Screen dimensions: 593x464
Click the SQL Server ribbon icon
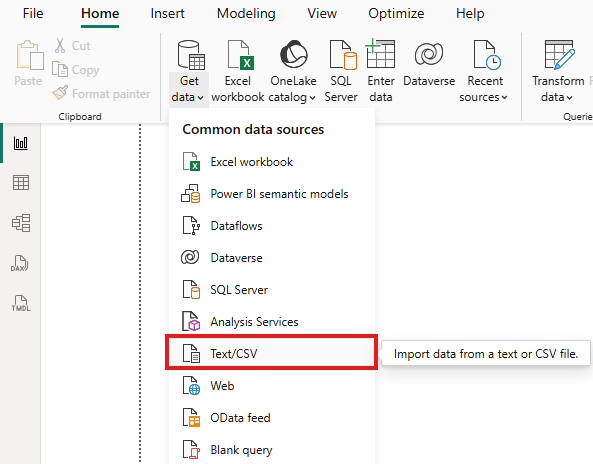coord(343,56)
